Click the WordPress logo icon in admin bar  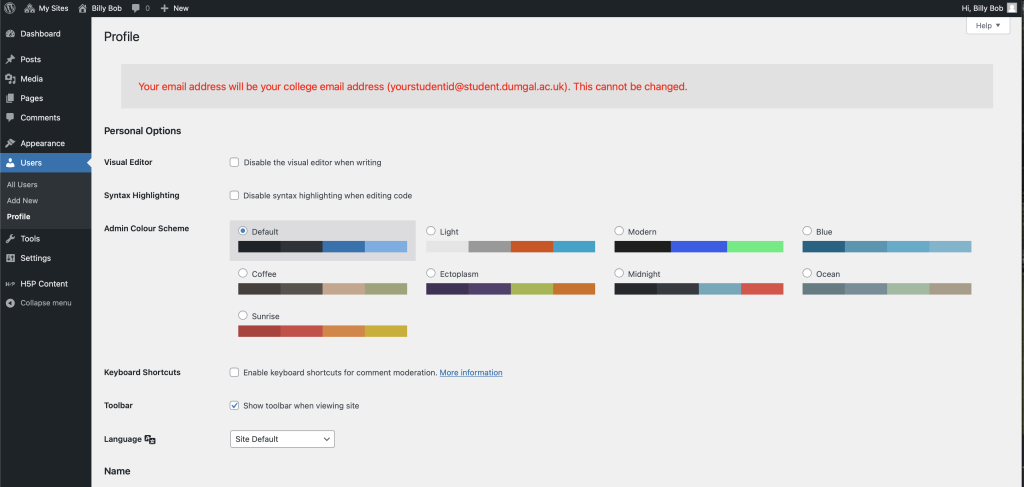pyautogui.click(x=10, y=8)
